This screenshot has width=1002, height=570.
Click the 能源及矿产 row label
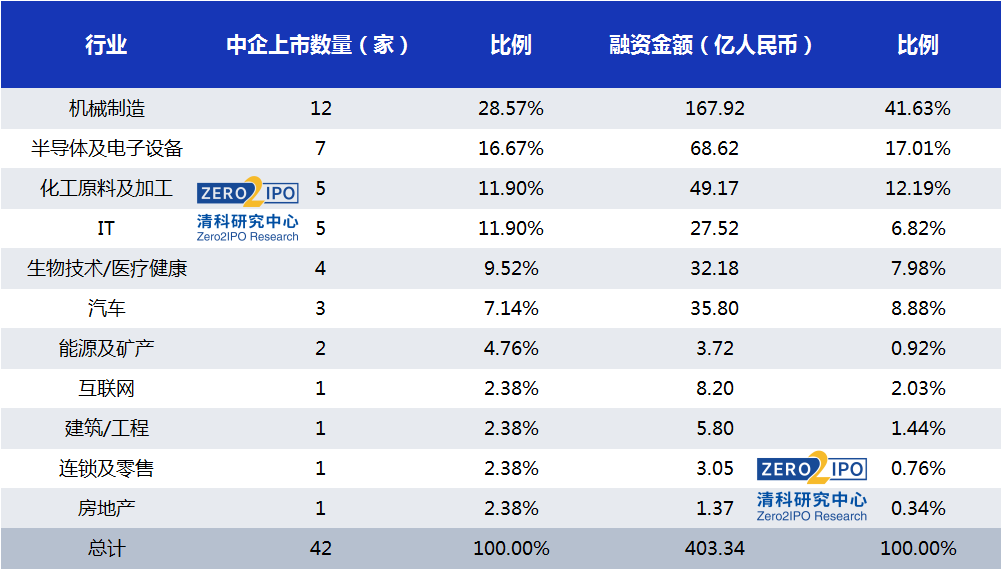pos(107,348)
